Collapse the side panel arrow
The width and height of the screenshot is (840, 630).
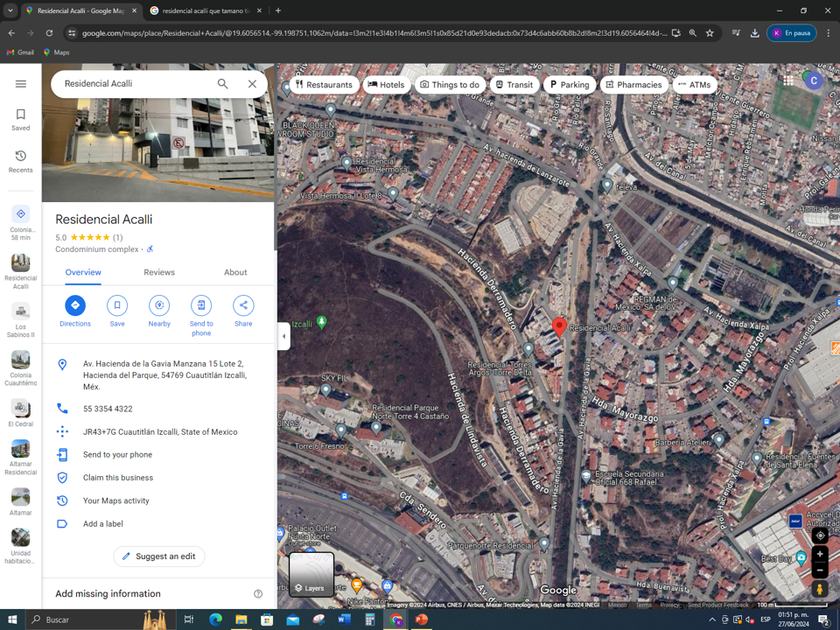tap(284, 336)
